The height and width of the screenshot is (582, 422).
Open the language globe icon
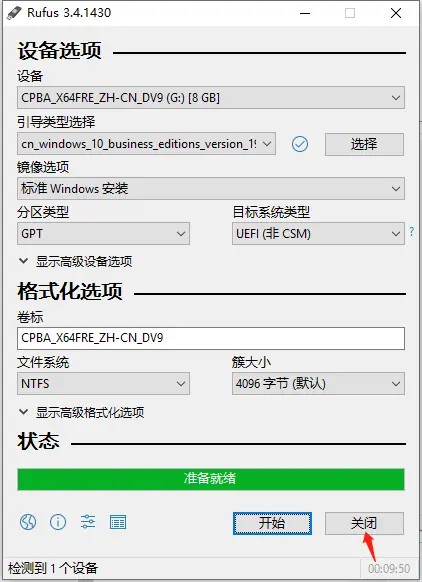click(x=28, y=522)
